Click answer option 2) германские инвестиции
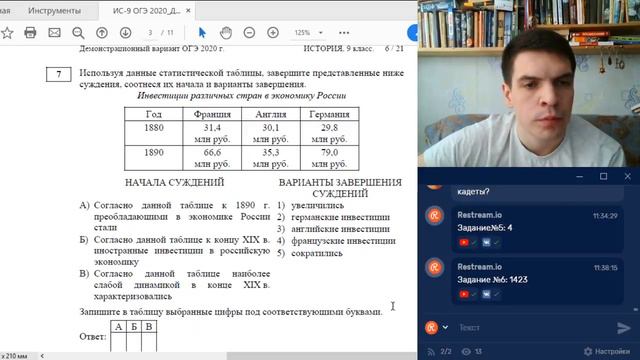This screenshot has height=360, width=640. point(333,217)
